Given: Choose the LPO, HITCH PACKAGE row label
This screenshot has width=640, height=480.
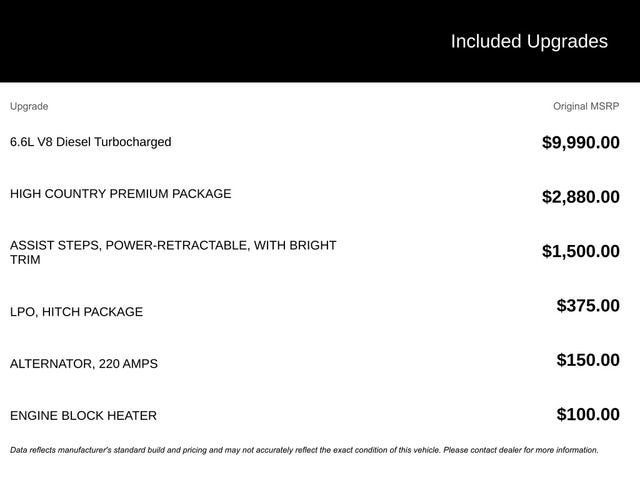Looking at the screenshot, I should pyautogui.click(x=76, y=312).
